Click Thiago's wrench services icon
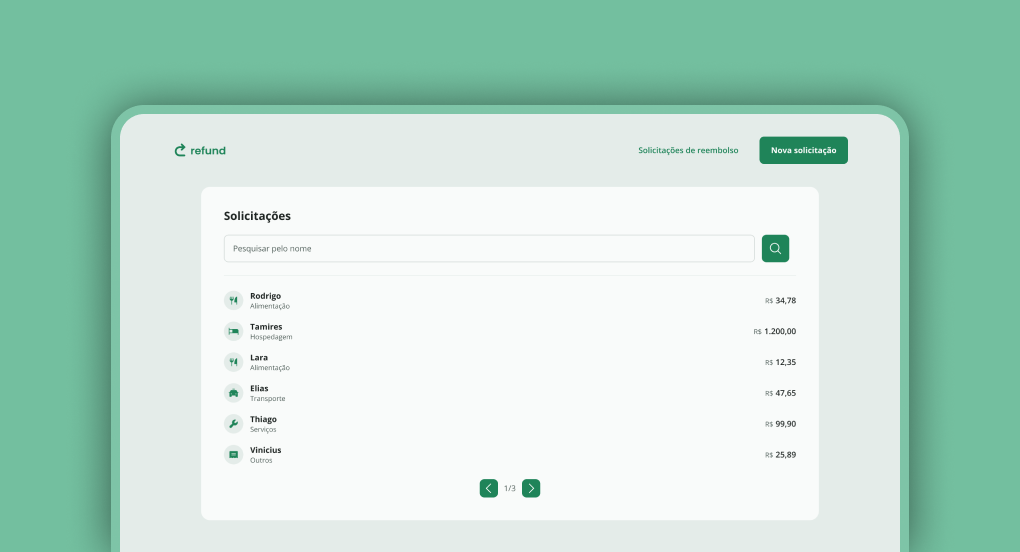 click(233, 424)
